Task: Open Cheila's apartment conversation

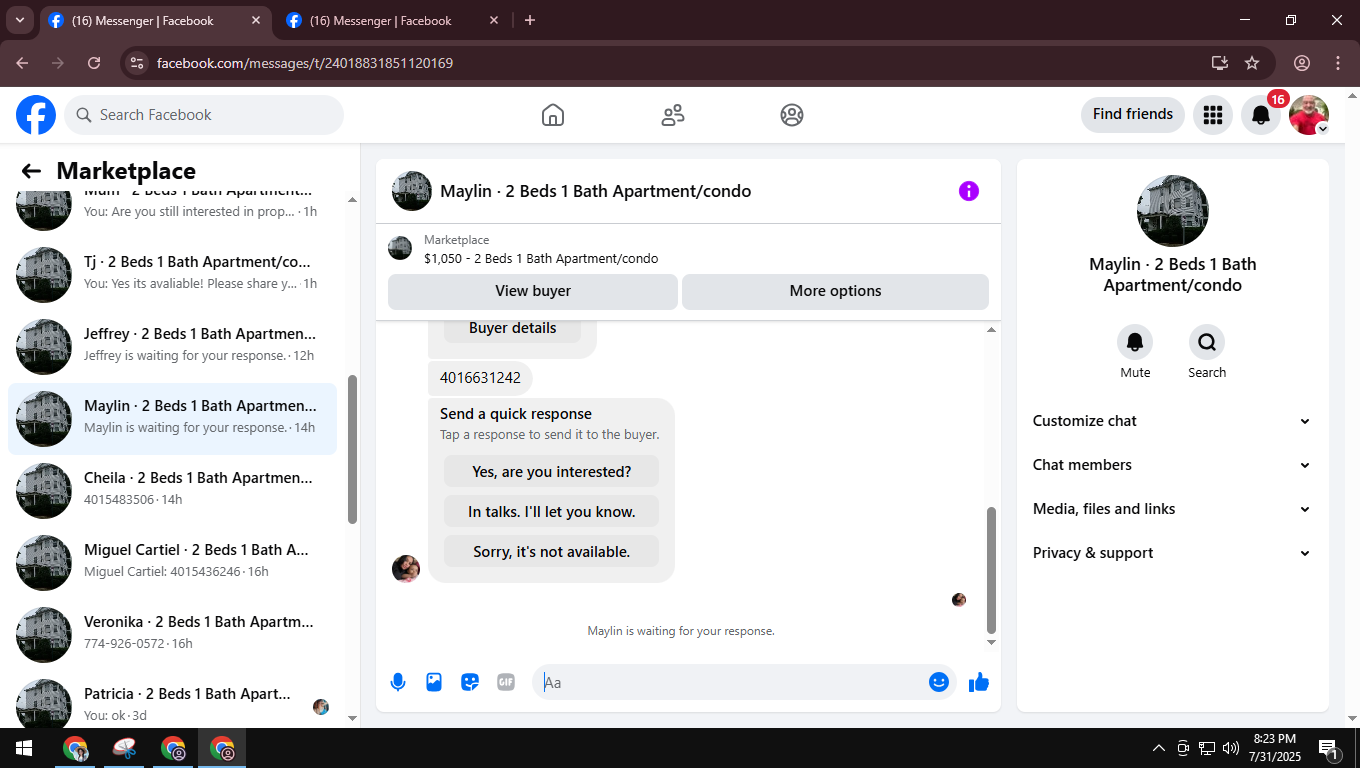Action: pos(172,491)
